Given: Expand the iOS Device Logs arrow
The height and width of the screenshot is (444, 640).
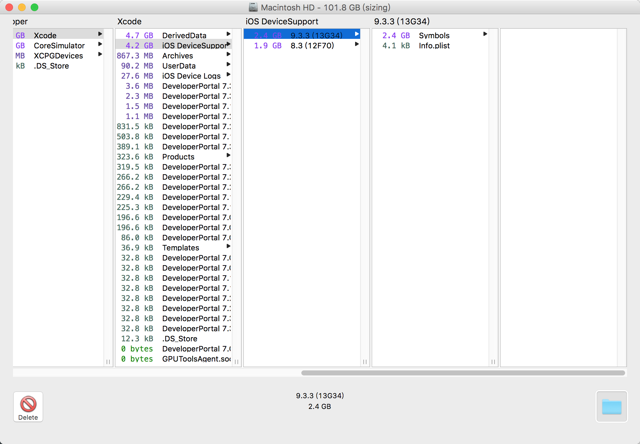Looking at the screenshot, I should click(229, 75).
